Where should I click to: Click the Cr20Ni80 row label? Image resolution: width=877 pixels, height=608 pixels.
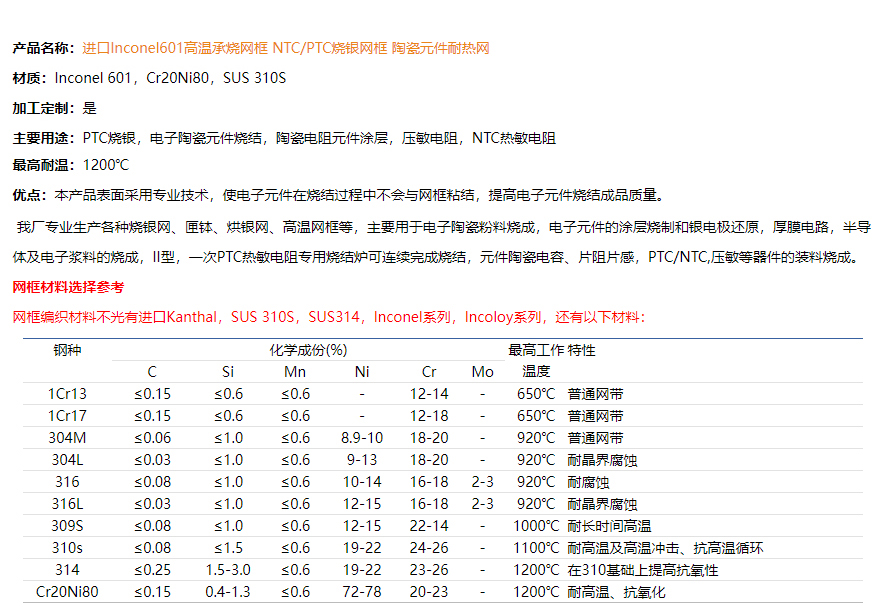(x=67, y=592)
